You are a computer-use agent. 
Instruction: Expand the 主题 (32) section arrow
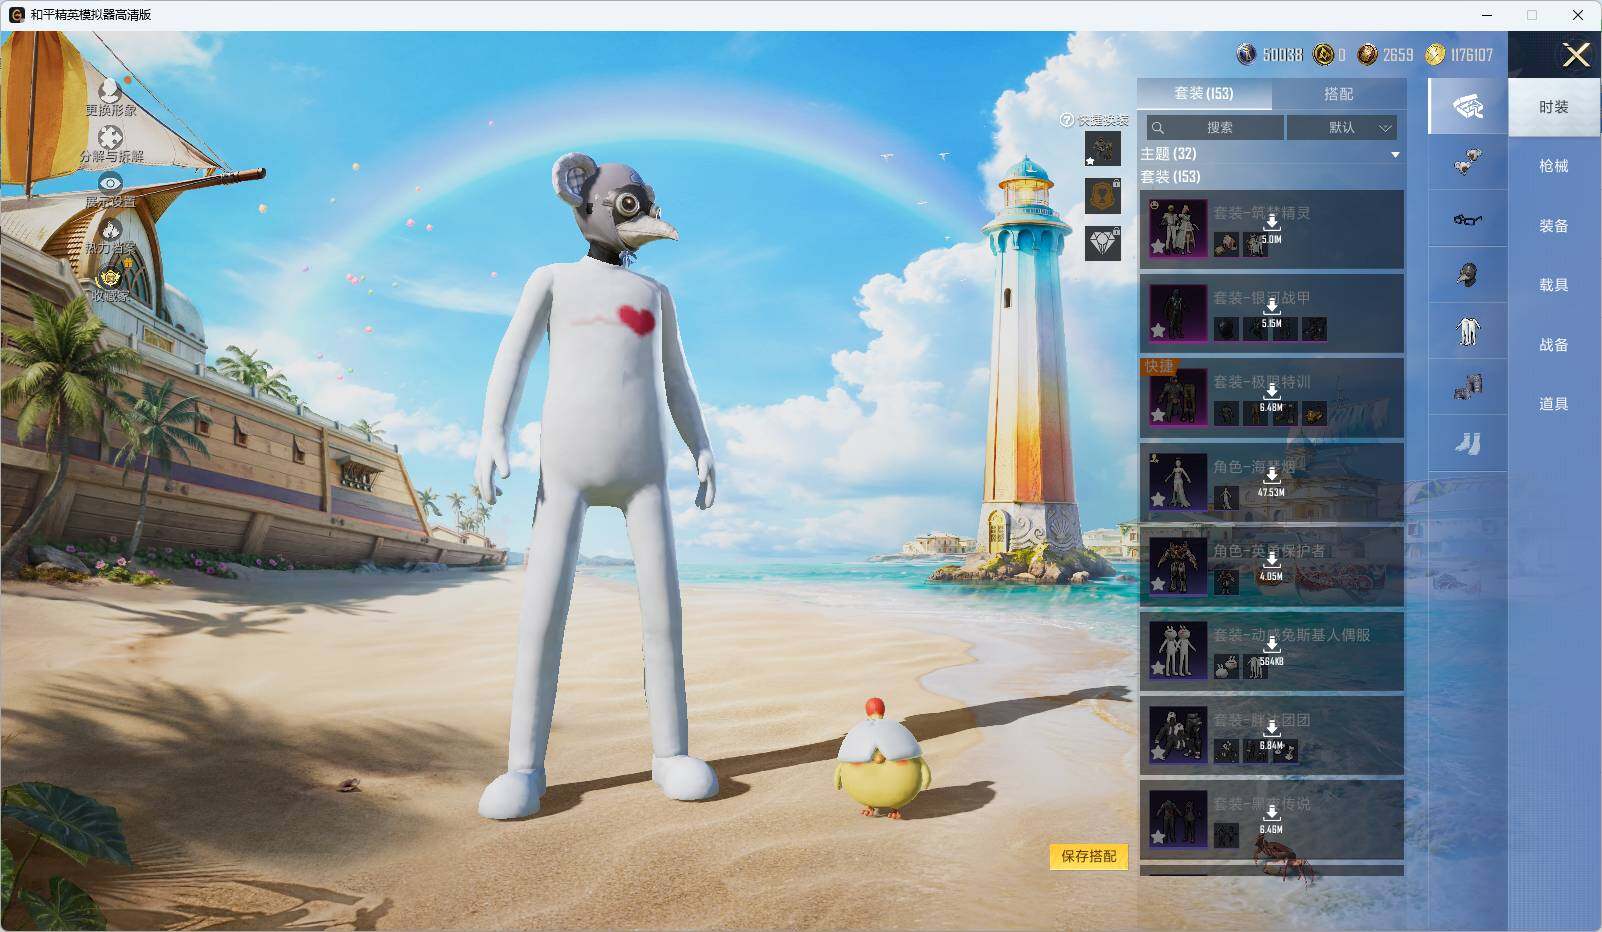tap(1395, 155)
